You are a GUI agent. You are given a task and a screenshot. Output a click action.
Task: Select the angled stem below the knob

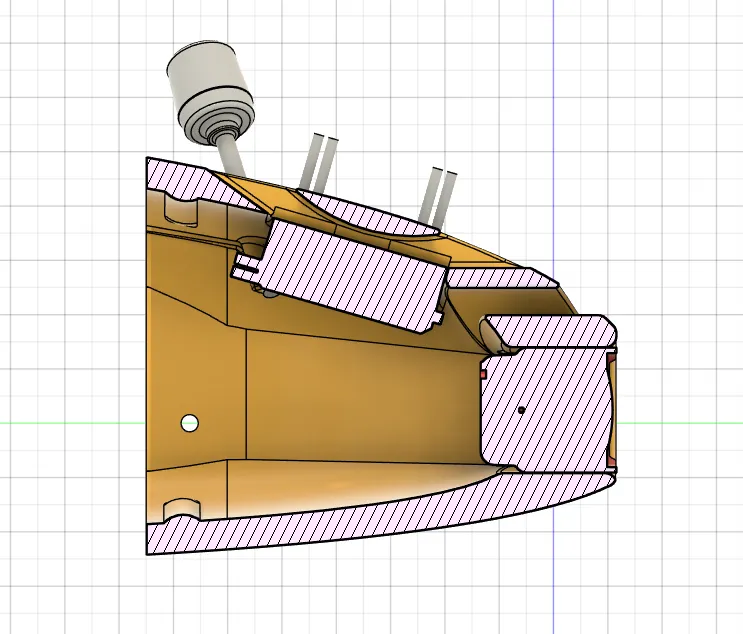coord(233,154)
